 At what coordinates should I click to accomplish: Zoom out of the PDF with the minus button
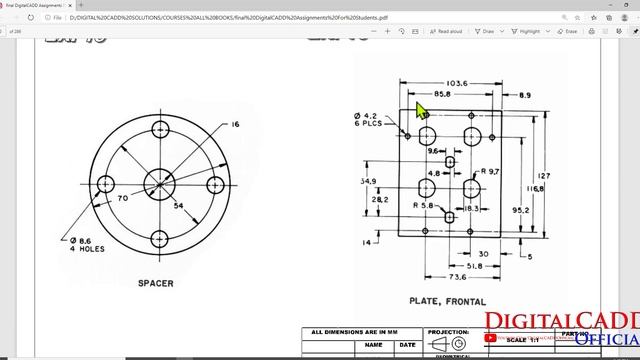point(373,31)
